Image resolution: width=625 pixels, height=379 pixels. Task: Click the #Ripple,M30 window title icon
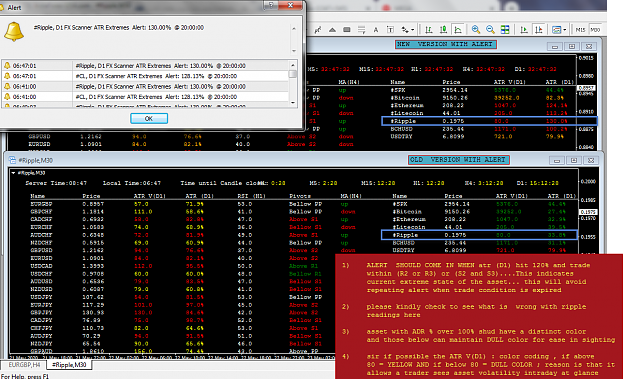tap(12, 160)
